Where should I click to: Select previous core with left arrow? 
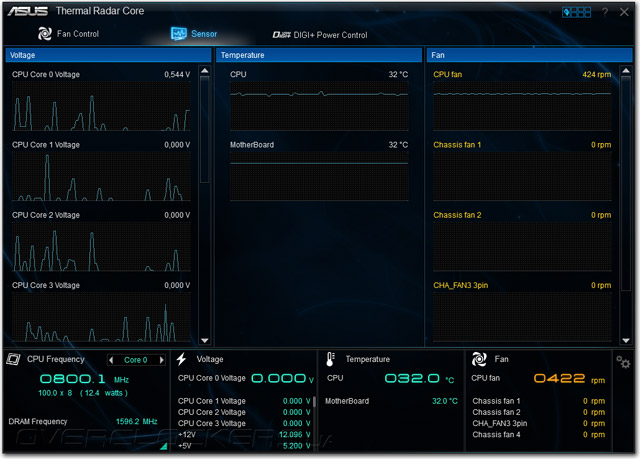coord(111,360)
